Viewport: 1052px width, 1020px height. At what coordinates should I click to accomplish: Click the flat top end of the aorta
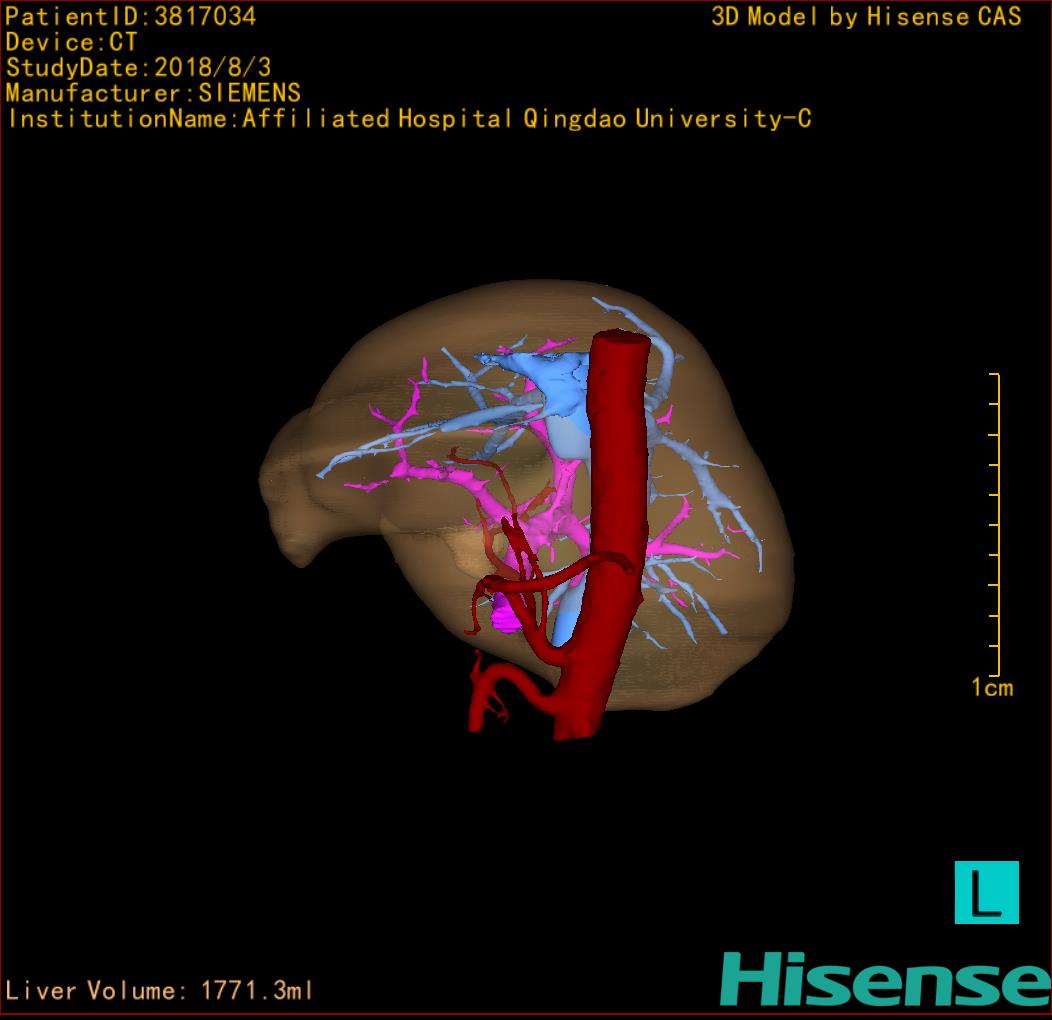620,342
